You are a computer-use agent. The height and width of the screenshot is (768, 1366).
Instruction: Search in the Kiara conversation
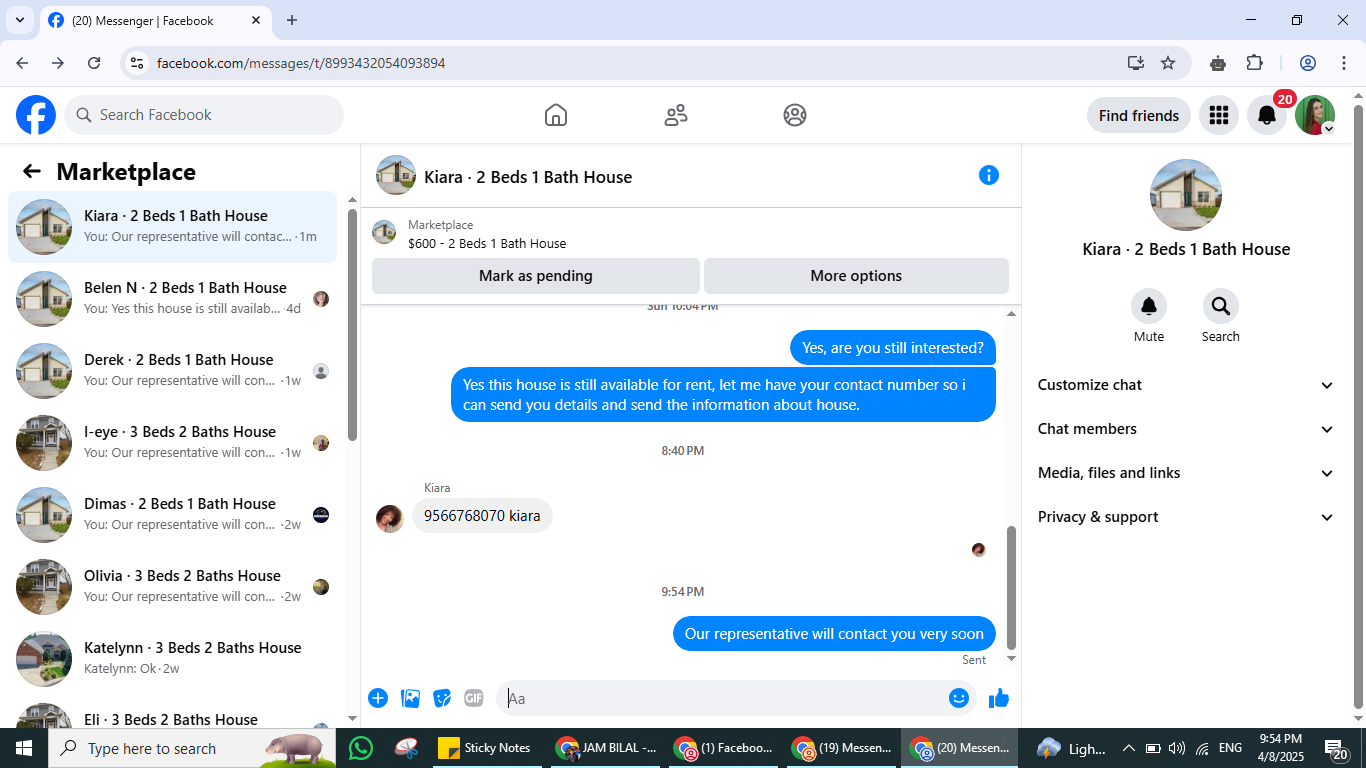coord(1221,306)
